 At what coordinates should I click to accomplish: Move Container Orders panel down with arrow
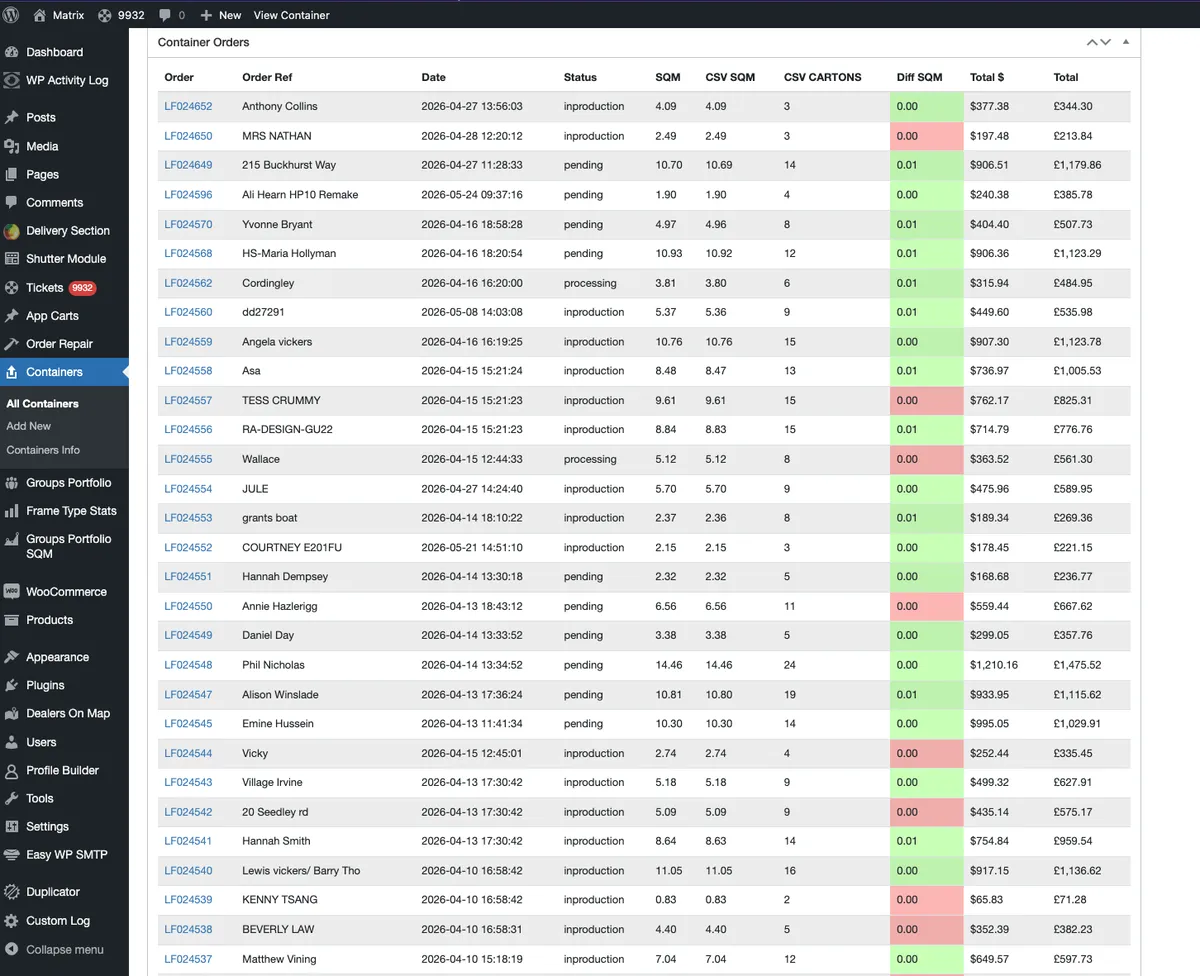point(1105,42)
